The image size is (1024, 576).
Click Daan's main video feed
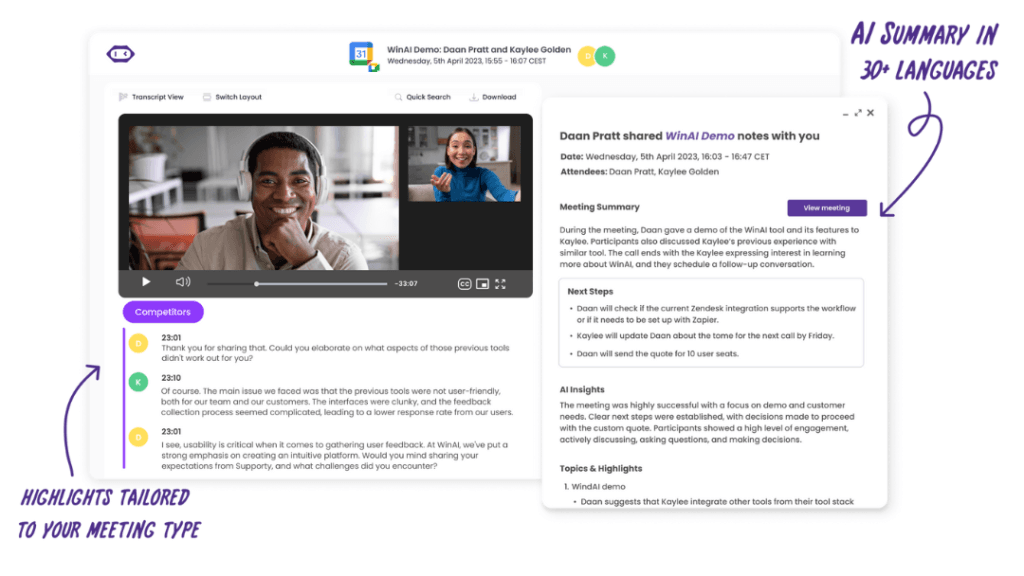pyautogui.click(x=263, y=198)
